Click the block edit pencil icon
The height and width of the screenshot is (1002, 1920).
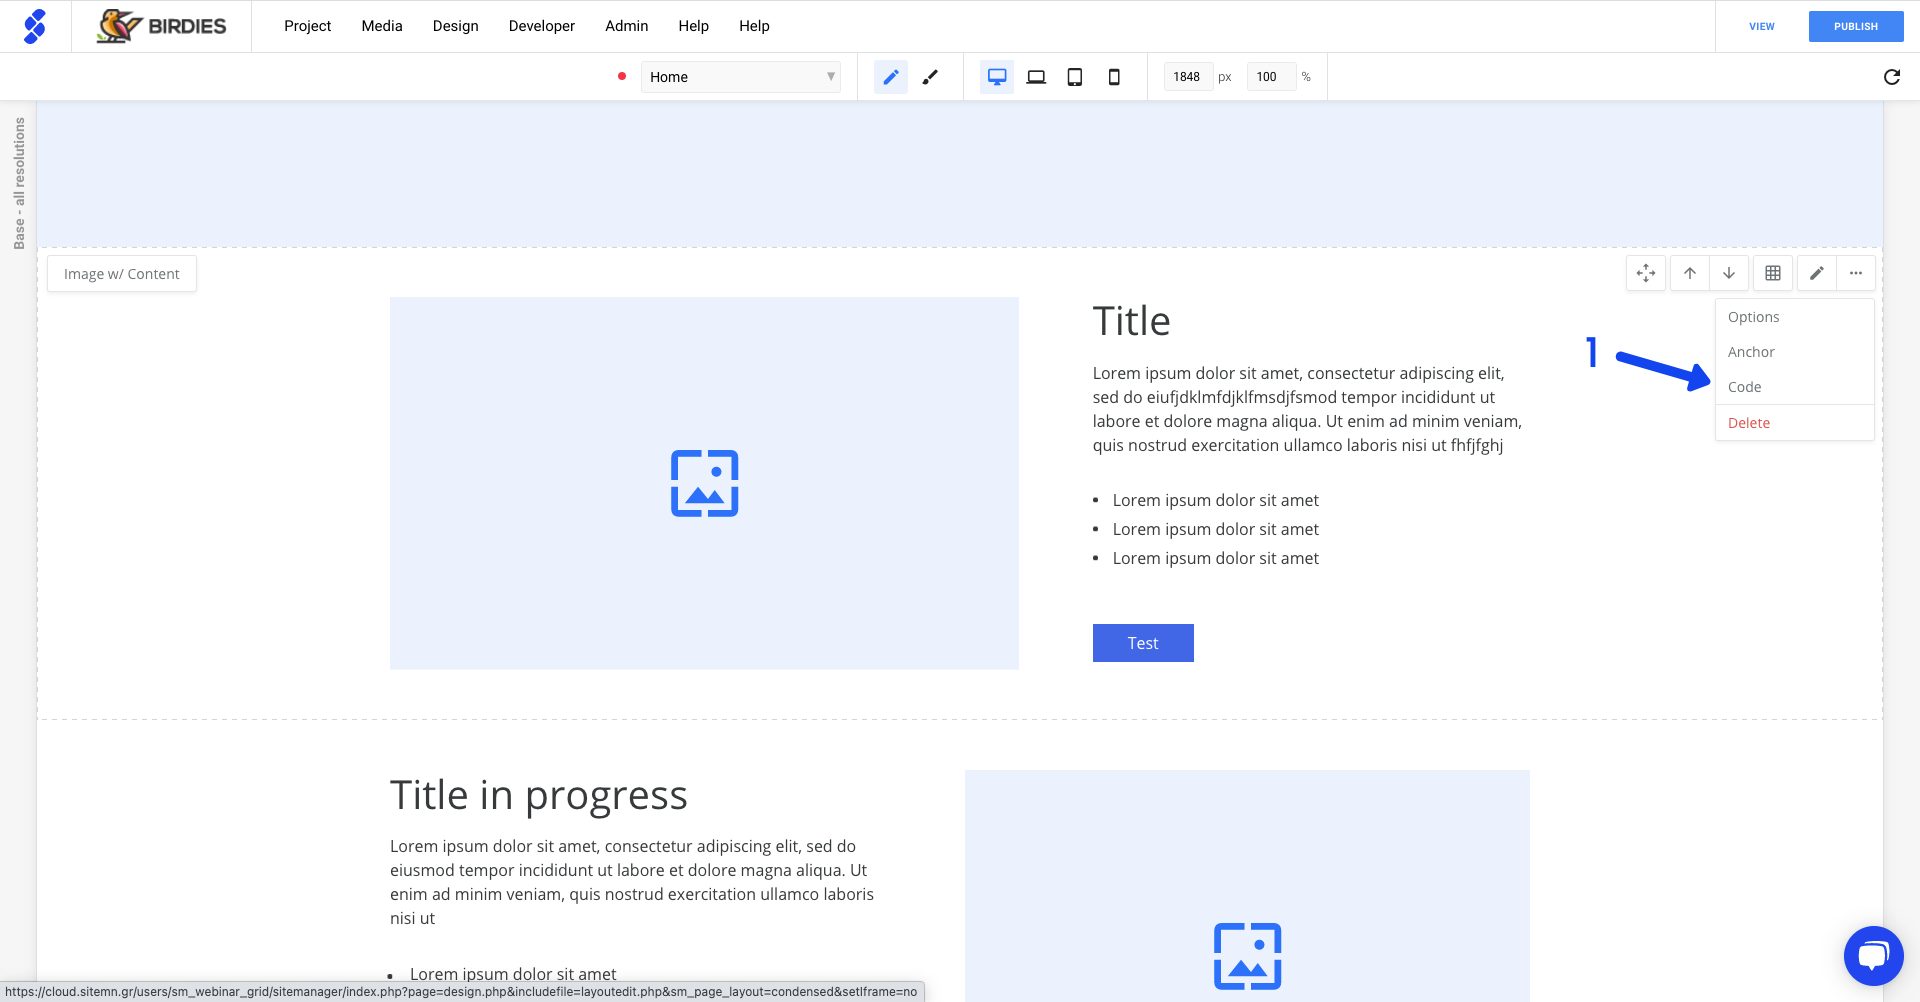click(1817, 273)
